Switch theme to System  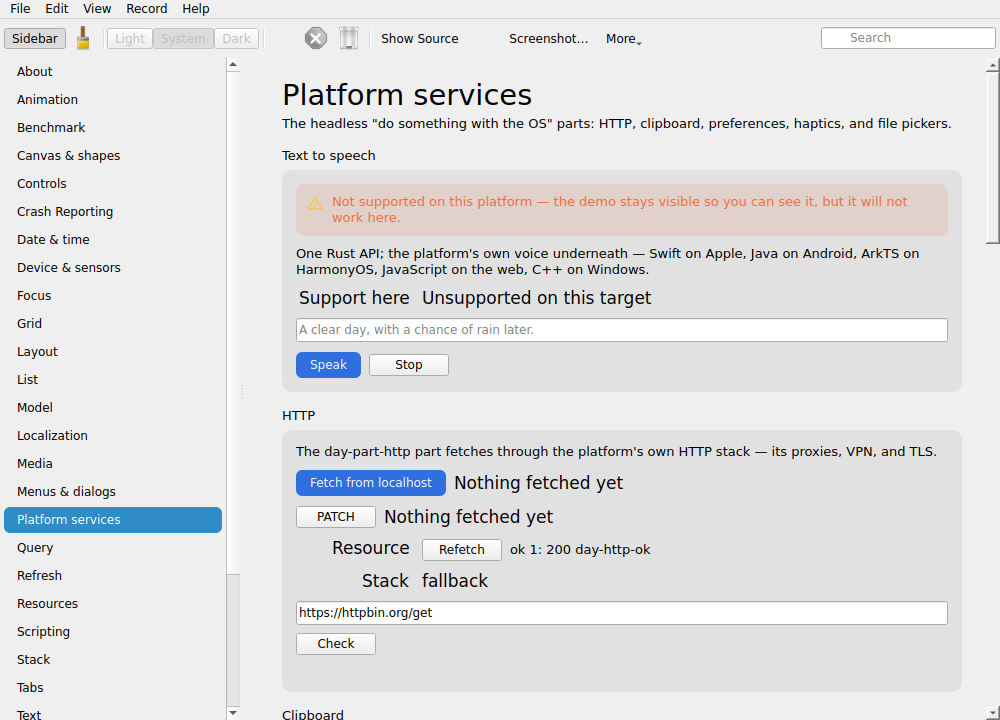[183, 38]
